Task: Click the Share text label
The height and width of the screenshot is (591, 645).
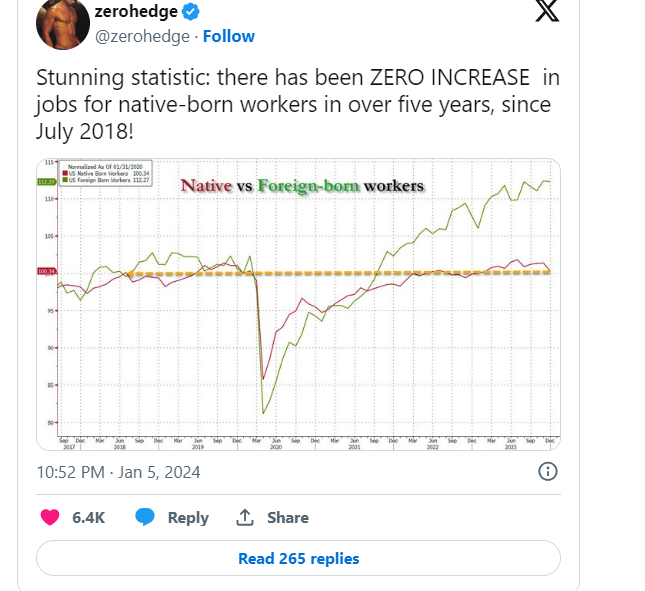Action: (288, 517)
